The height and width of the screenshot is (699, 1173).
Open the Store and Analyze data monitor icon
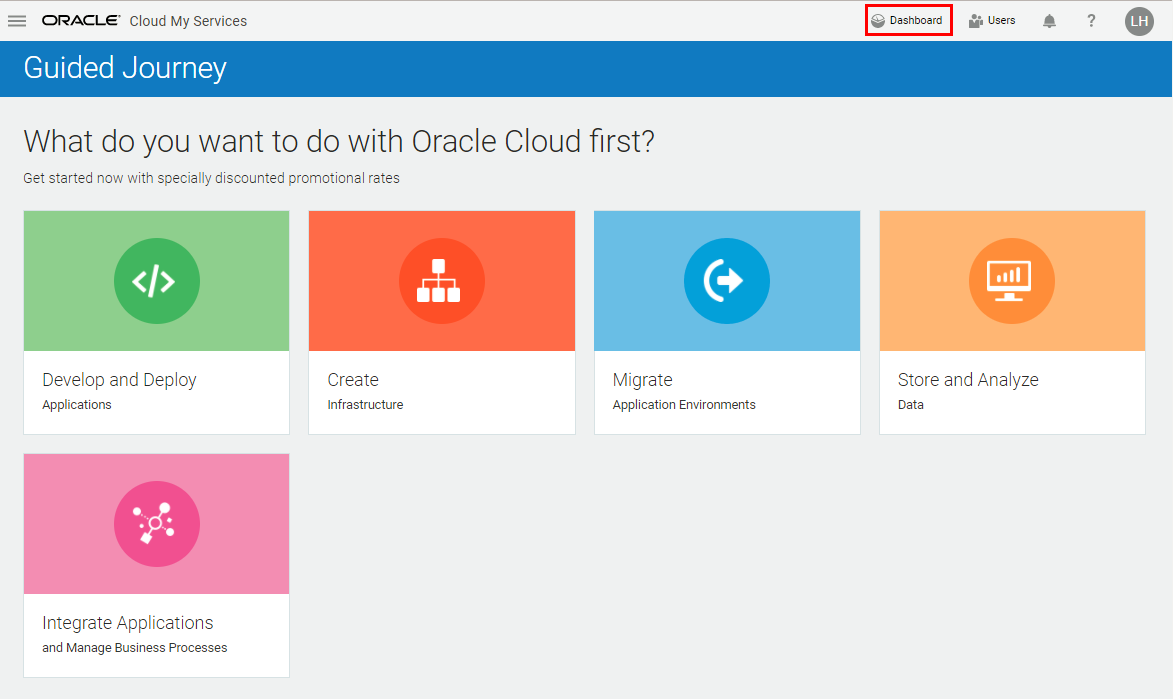click(1012, 281)
